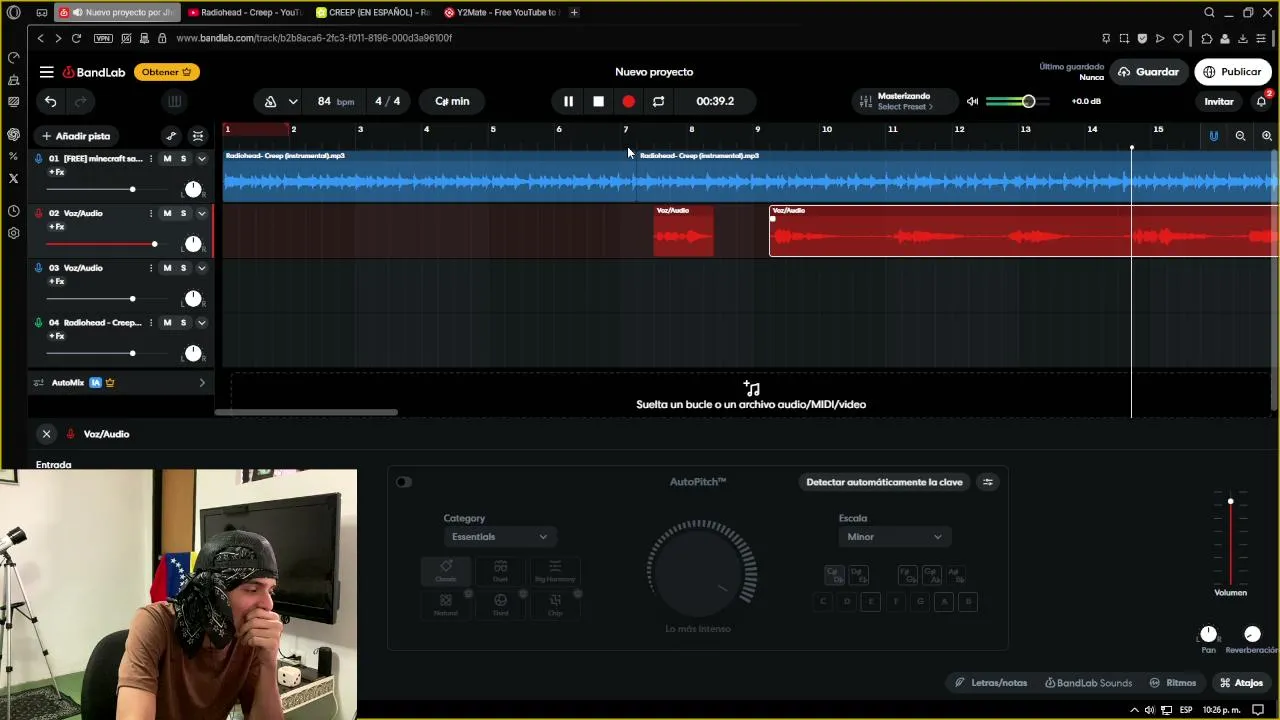
Task: Undo the last action
Action: (x=50, y=101)
